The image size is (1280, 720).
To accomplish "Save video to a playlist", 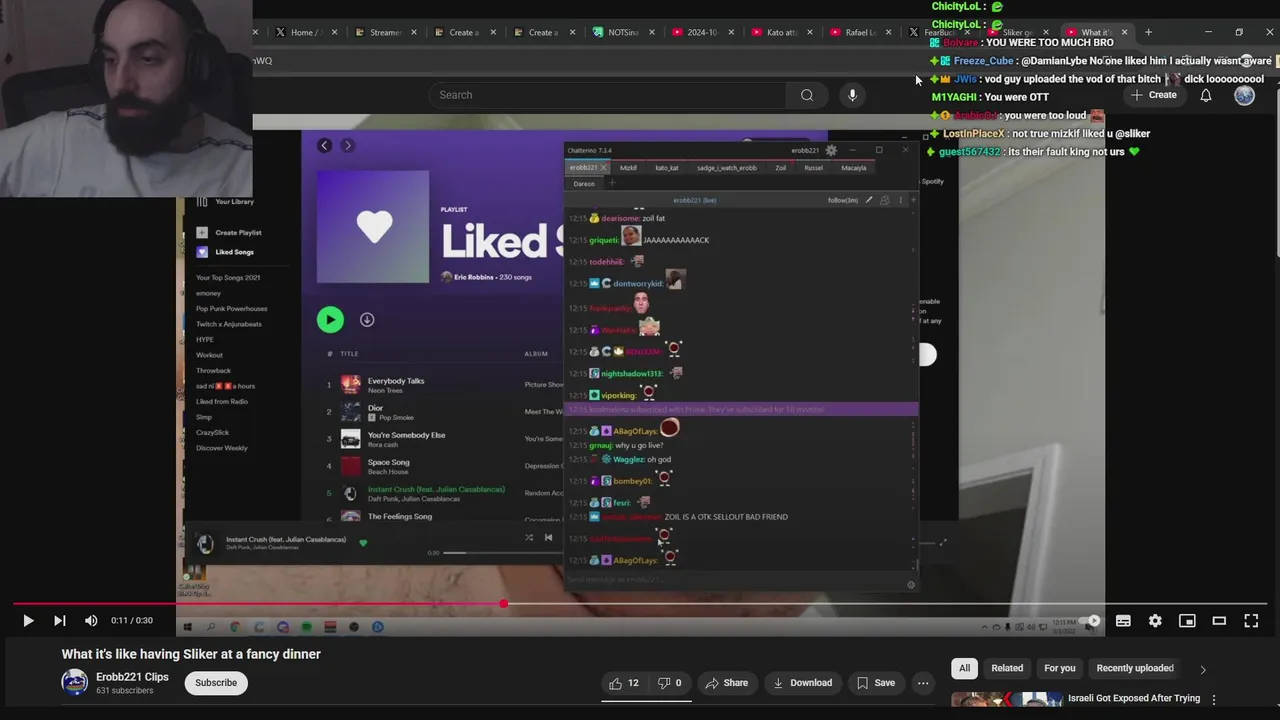I will point(876,683).
